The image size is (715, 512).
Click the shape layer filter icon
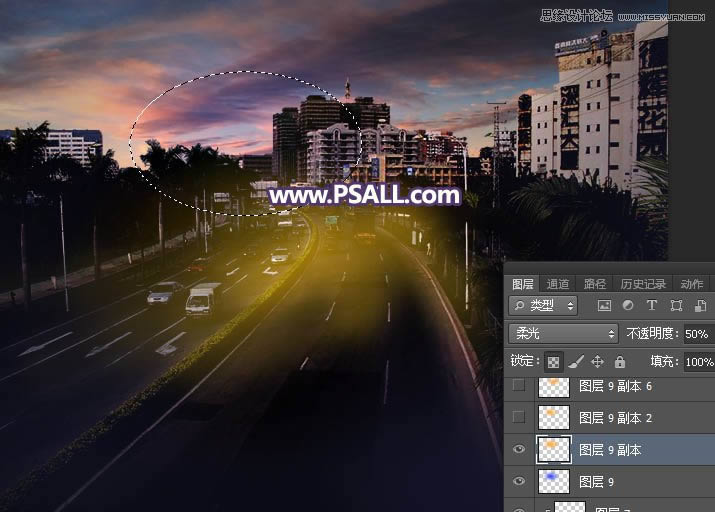pos(676,306)
